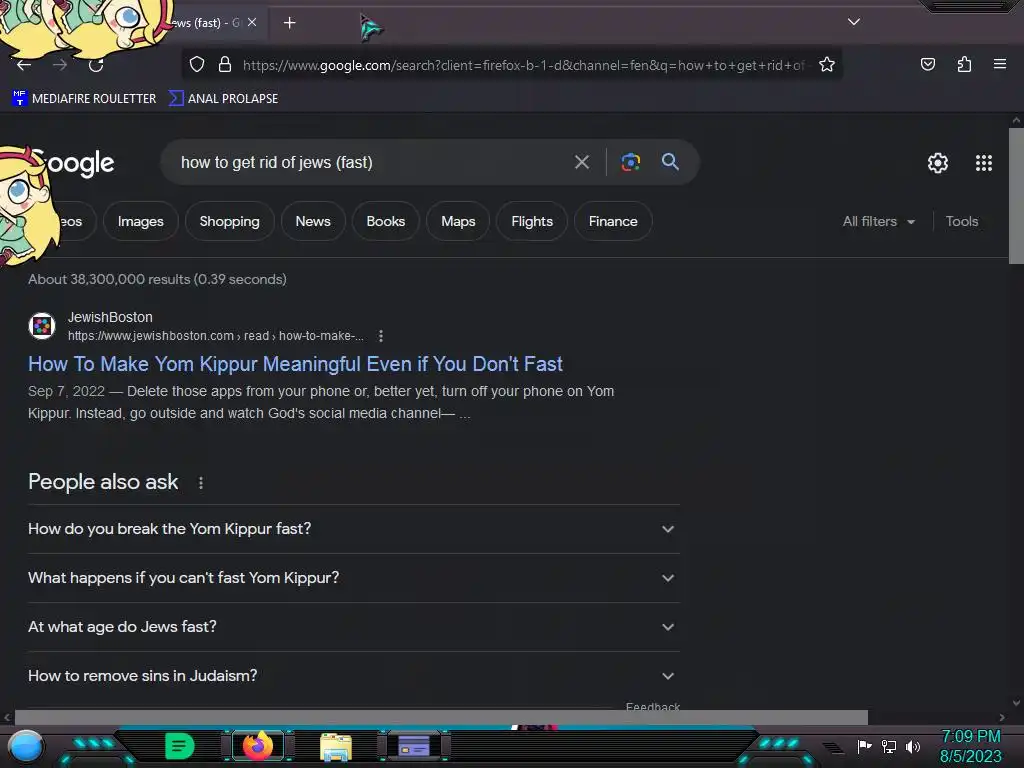Click the blue magnifier search button
The height and width of the screenshot is (768, 1024).
coord(670,162)
